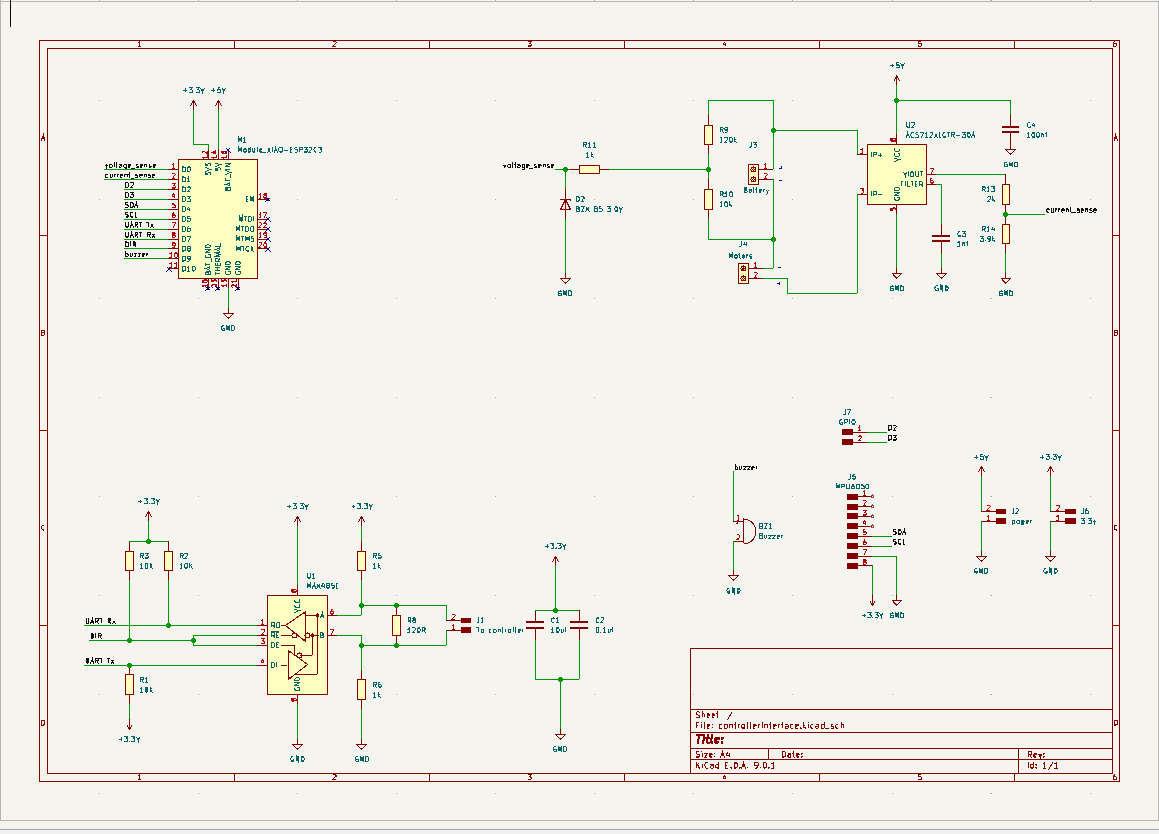Click the Size: A4 title block field
This screenshot has width=1159, height=834.
pos(713,755)
